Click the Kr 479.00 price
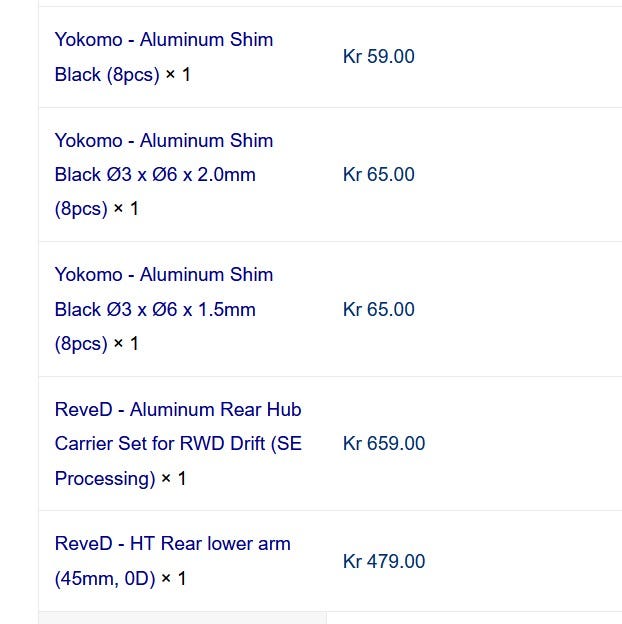 coord(384,561)
